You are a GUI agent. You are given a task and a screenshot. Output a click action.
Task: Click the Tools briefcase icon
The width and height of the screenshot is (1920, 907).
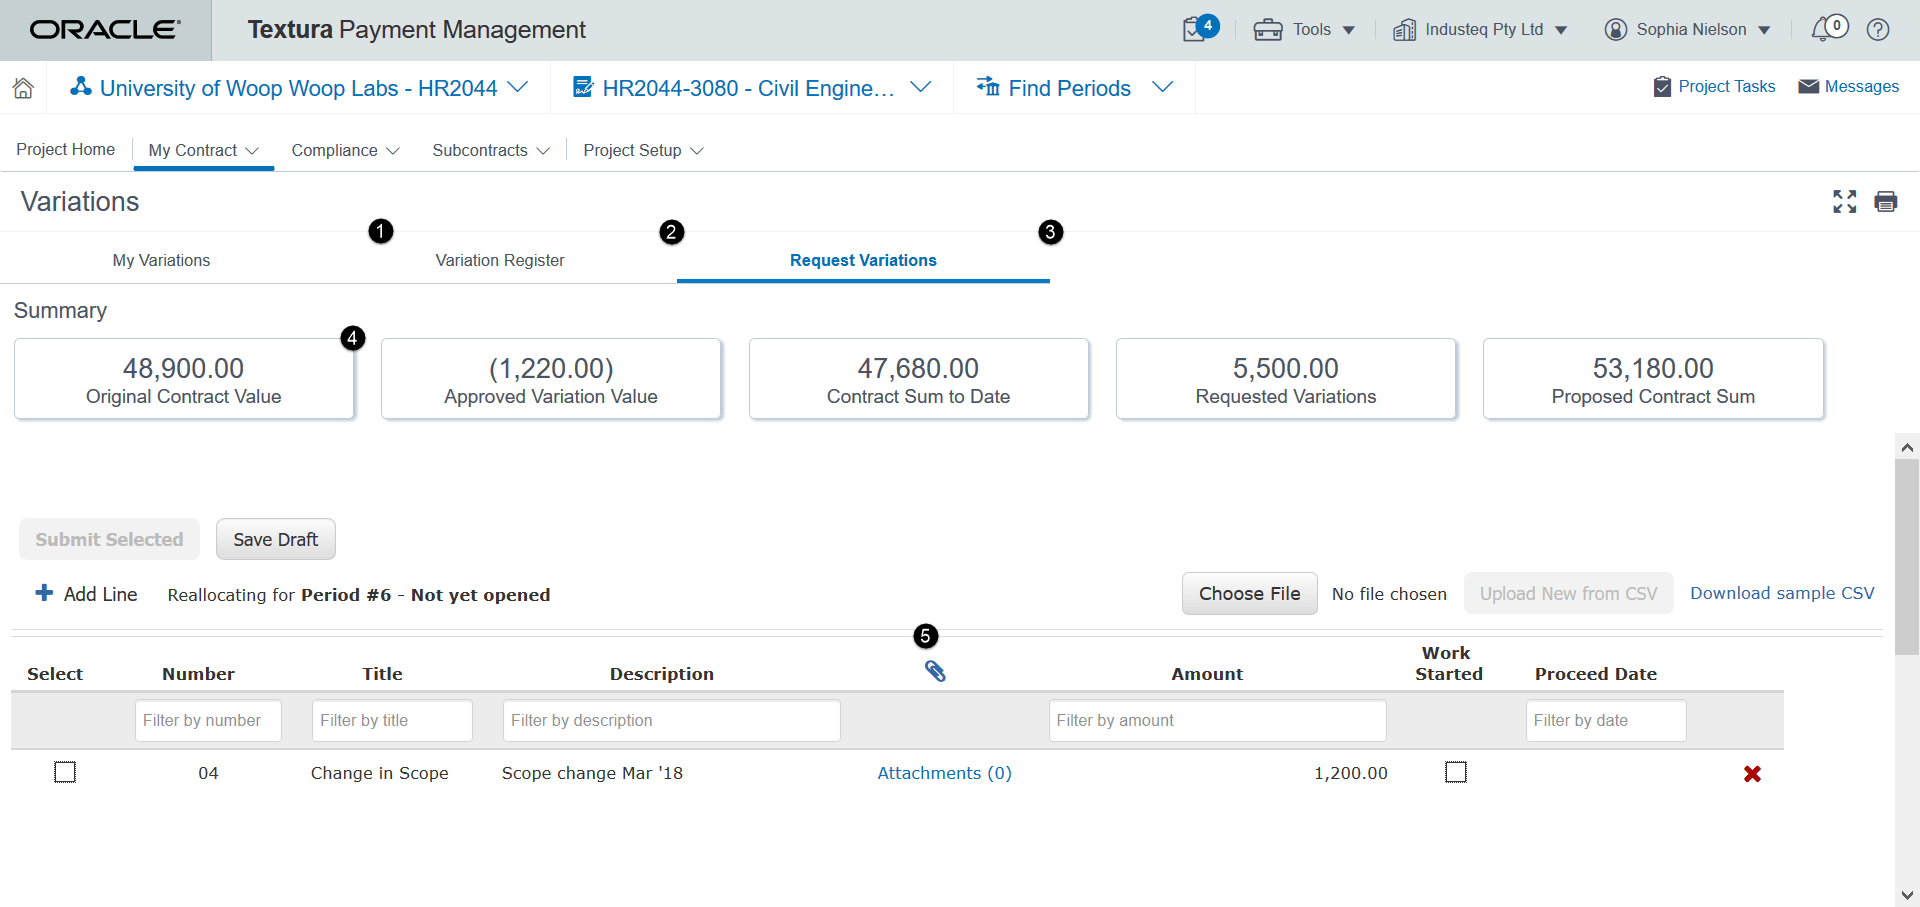1268,30
